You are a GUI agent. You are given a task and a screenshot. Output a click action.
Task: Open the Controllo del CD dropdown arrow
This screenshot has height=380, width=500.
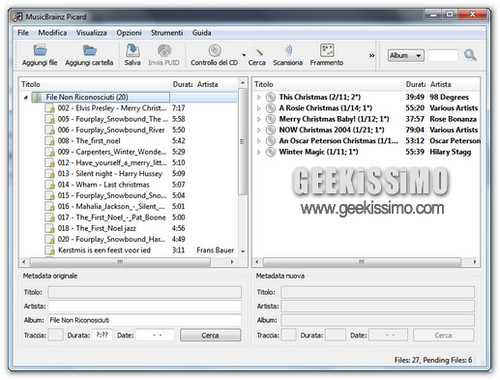tap(244, 55)
